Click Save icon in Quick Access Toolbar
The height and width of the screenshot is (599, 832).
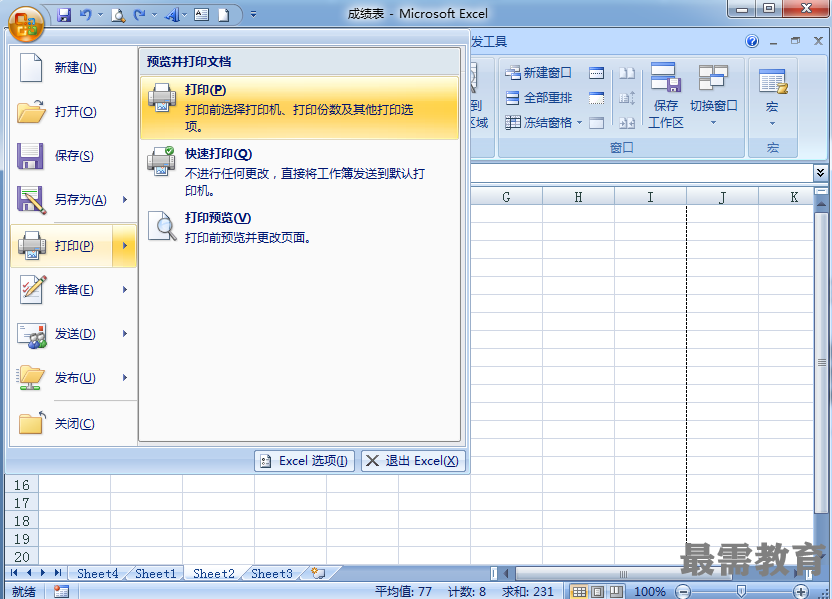[64, 15]
